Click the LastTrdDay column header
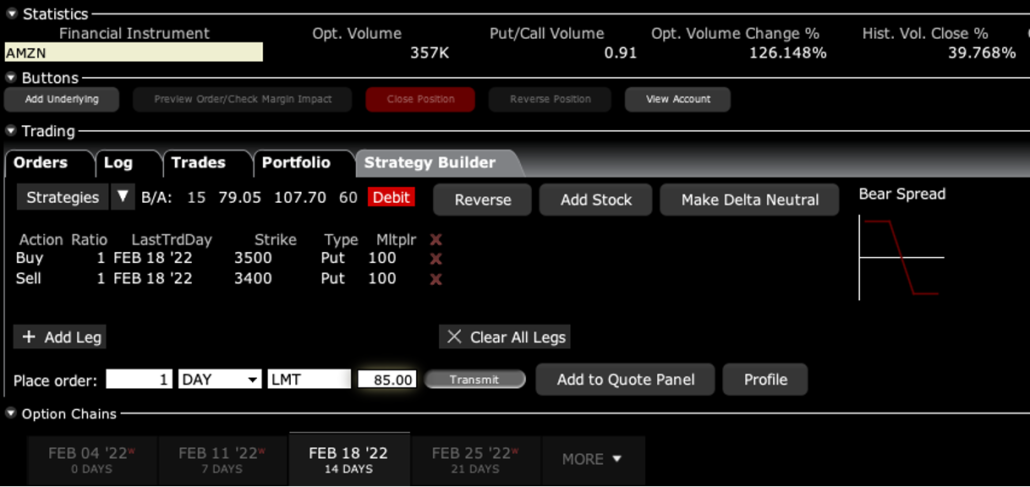The width and height of the screenshot is (1030, 487). [171, 240]
